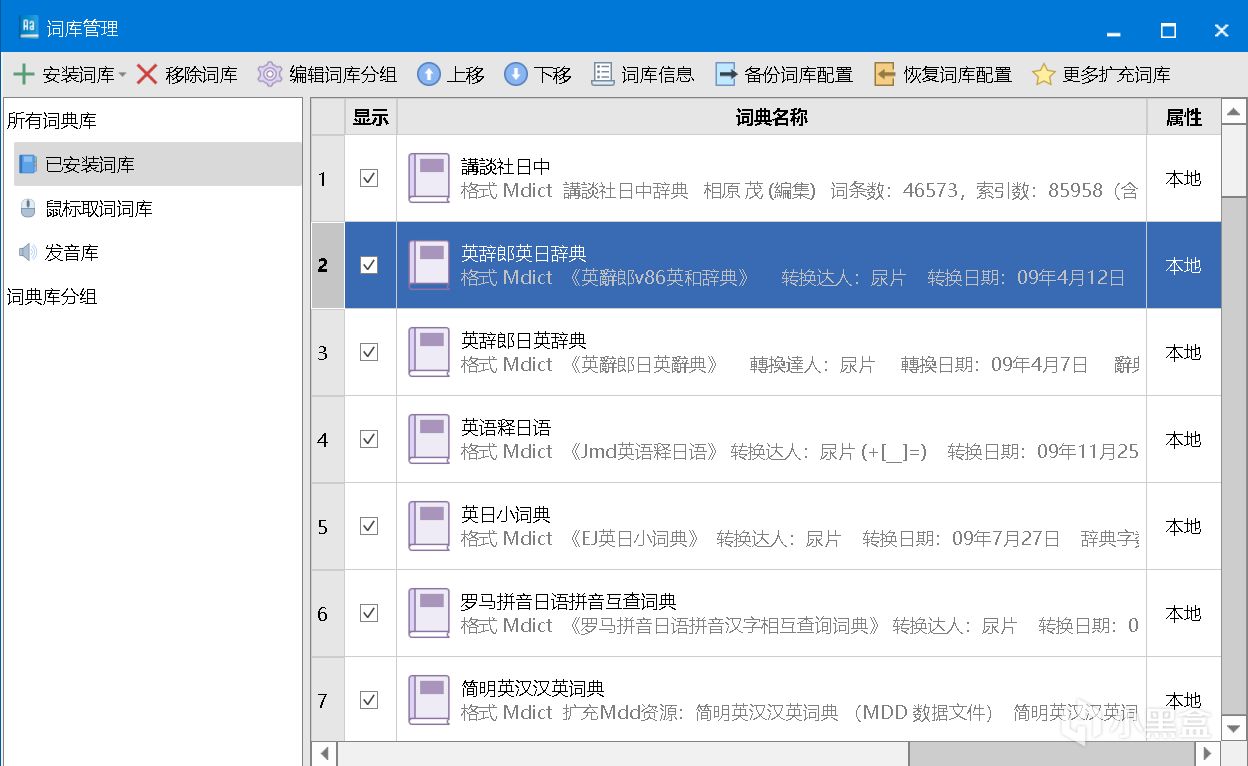Click the vertical scrollbar down arrow
This screenshot has width=1248, height=766.
(1235, 727)
